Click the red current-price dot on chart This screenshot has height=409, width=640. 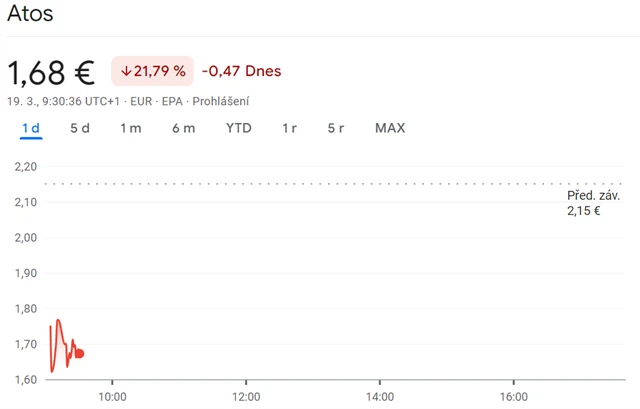coord(79,353)
